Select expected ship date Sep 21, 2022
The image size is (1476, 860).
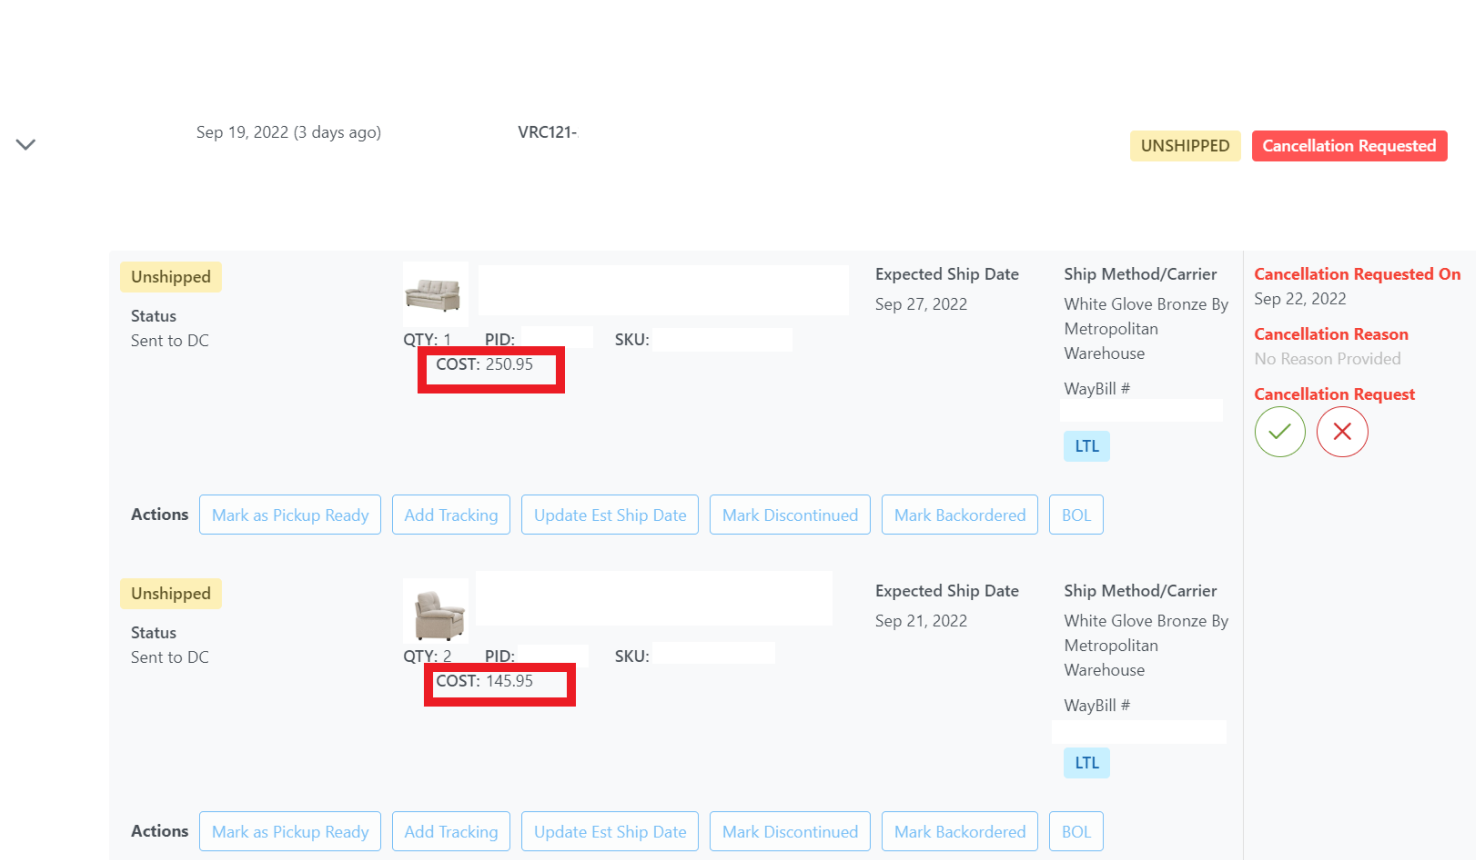(x=921, y=621)
